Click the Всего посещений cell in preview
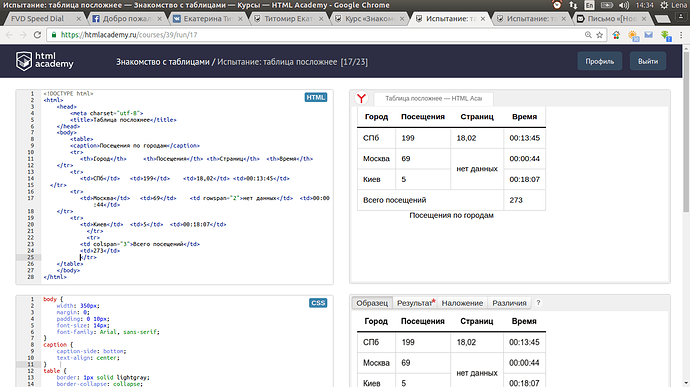Image resolution: width=690 pixels, height=387 pixels. (430, 200)
